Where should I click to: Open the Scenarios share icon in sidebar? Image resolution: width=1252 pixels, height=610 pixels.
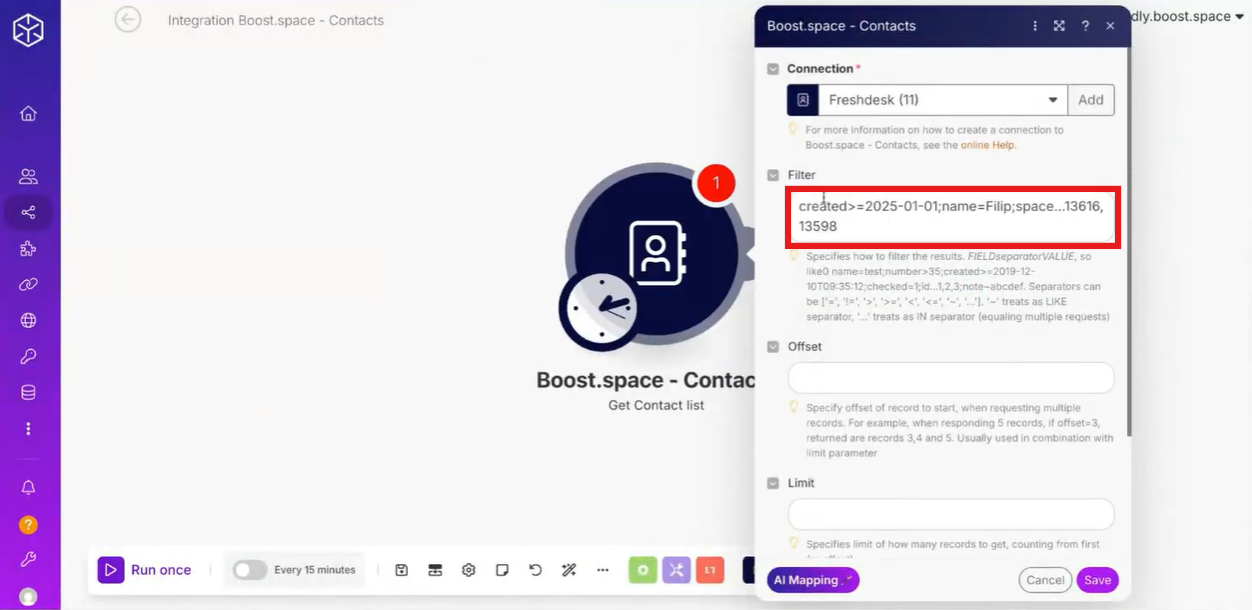click(28, 212)
